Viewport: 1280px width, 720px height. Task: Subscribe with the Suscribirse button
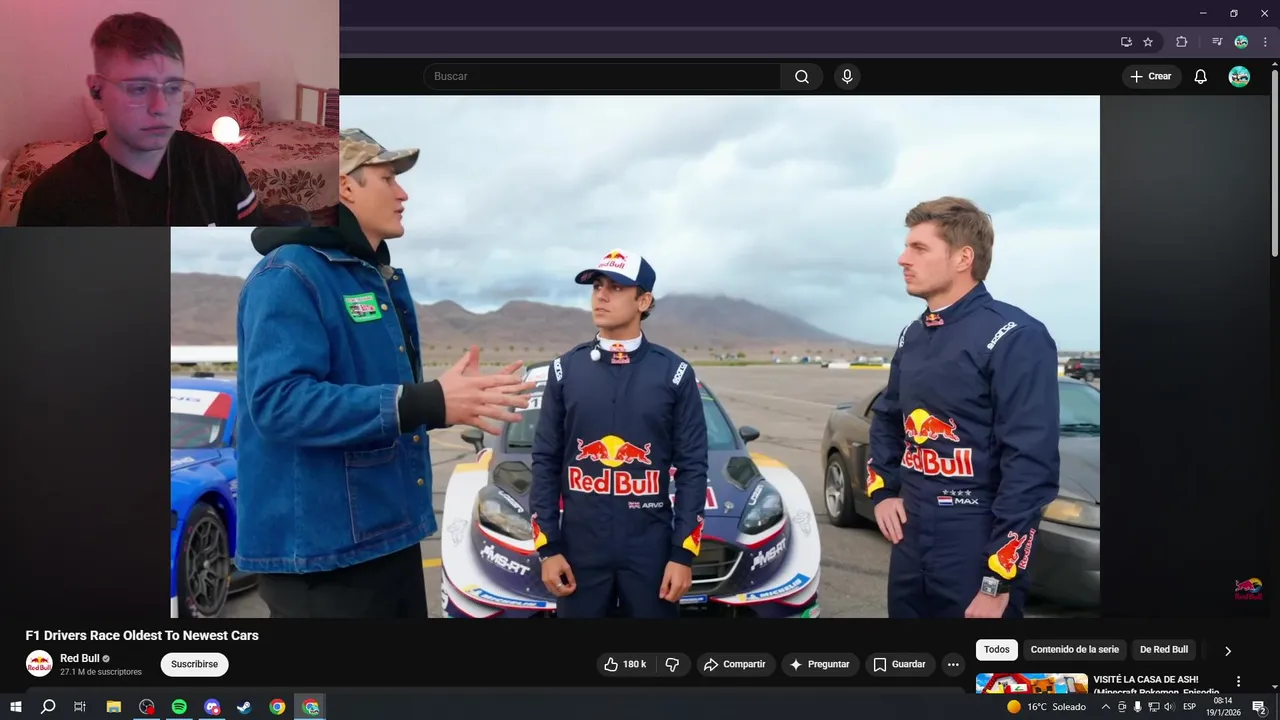click(x=194, y=664)
